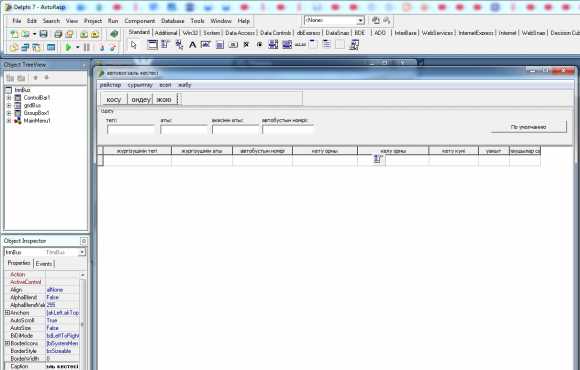Click the Help contents book icon
Viewport: 580px width, 370px height.
tap(114, 34)
